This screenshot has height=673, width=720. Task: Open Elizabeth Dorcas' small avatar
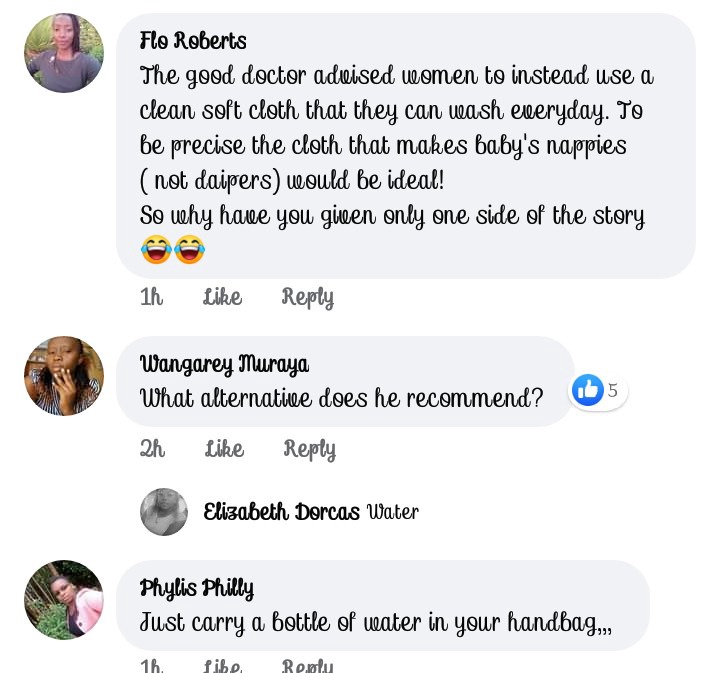[164, 511]
